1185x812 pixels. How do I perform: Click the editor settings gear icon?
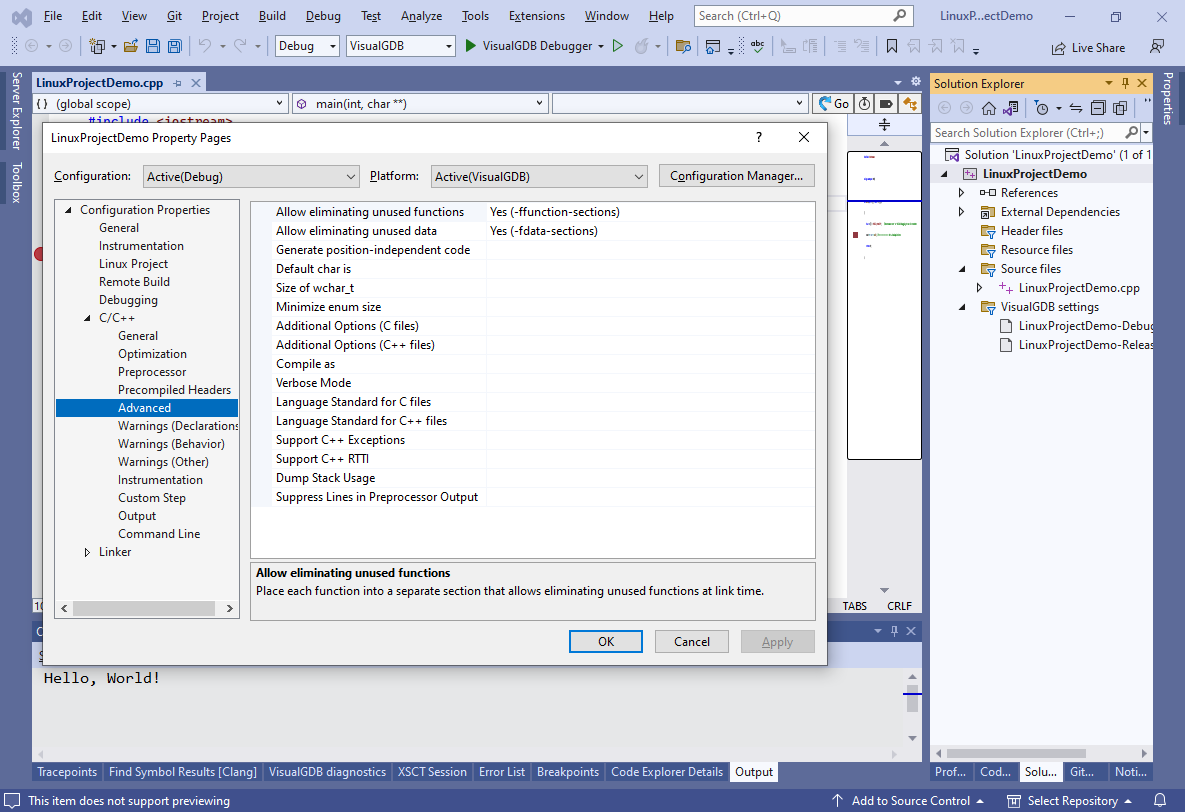coord(916,82)
